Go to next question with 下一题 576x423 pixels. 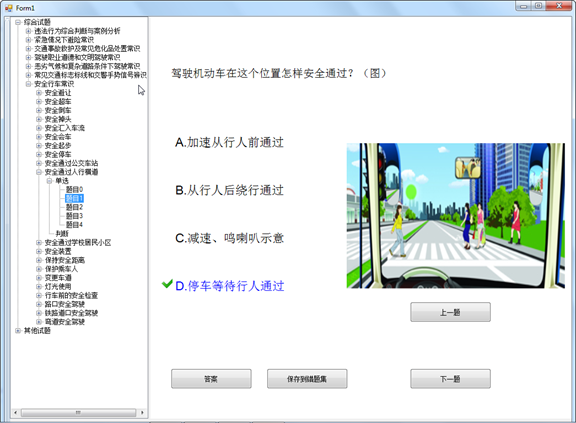click(450, 379)
